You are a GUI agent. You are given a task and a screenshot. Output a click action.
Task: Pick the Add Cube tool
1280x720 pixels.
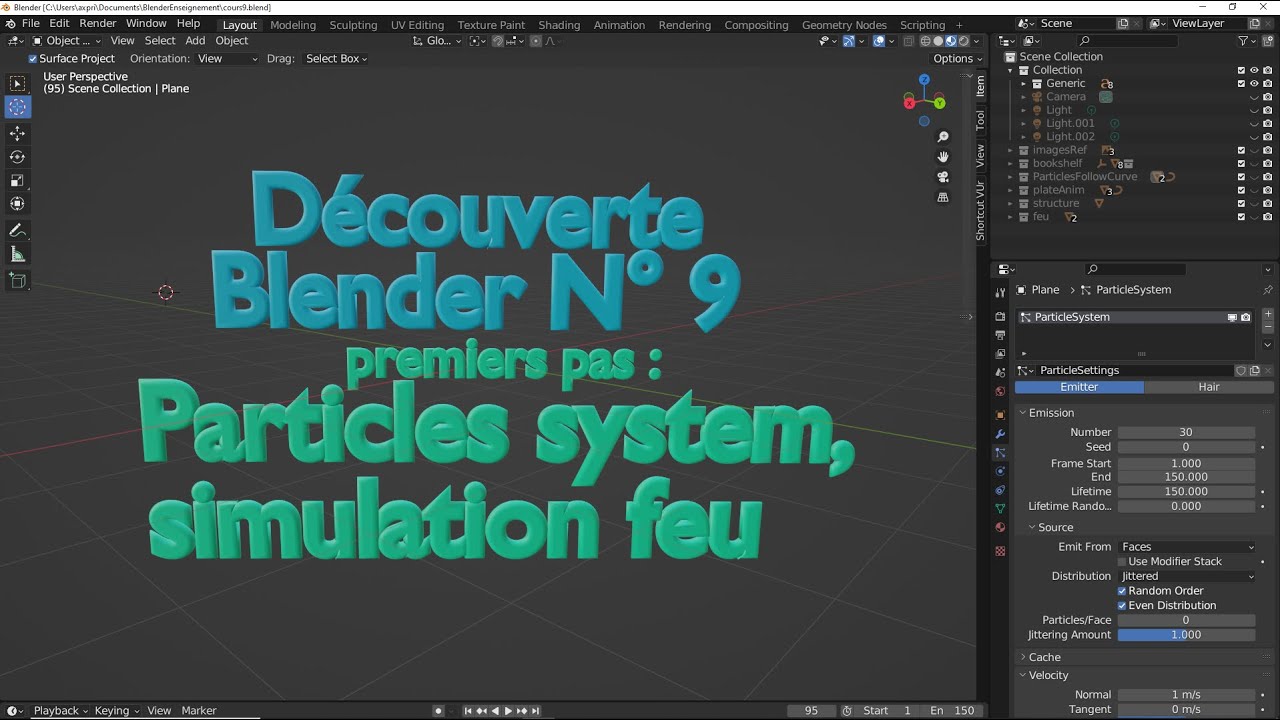click(18, 281)
